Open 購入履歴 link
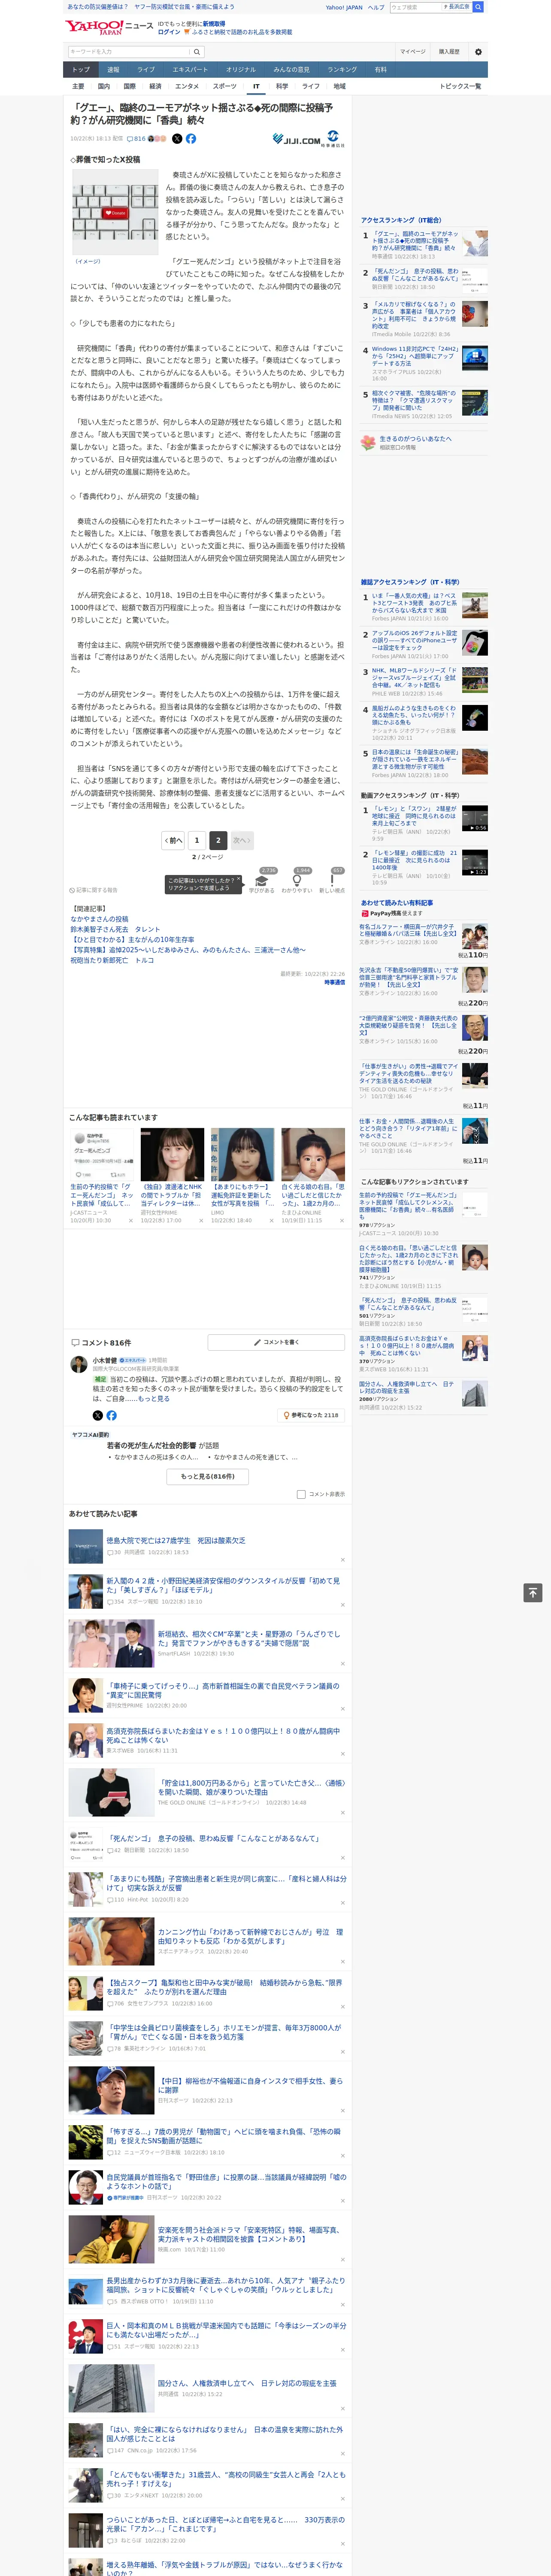 (x=449, y=51)
